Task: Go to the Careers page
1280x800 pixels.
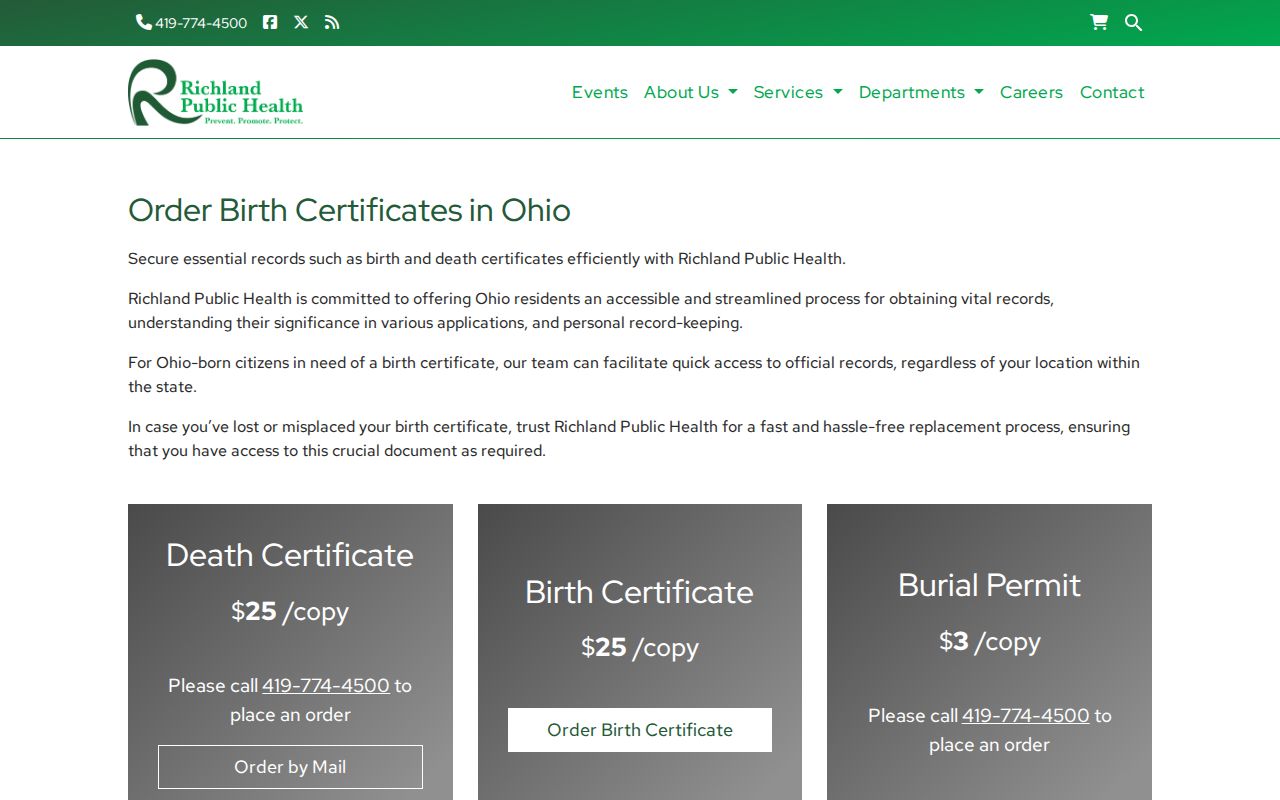Action: click(1031, 92)
